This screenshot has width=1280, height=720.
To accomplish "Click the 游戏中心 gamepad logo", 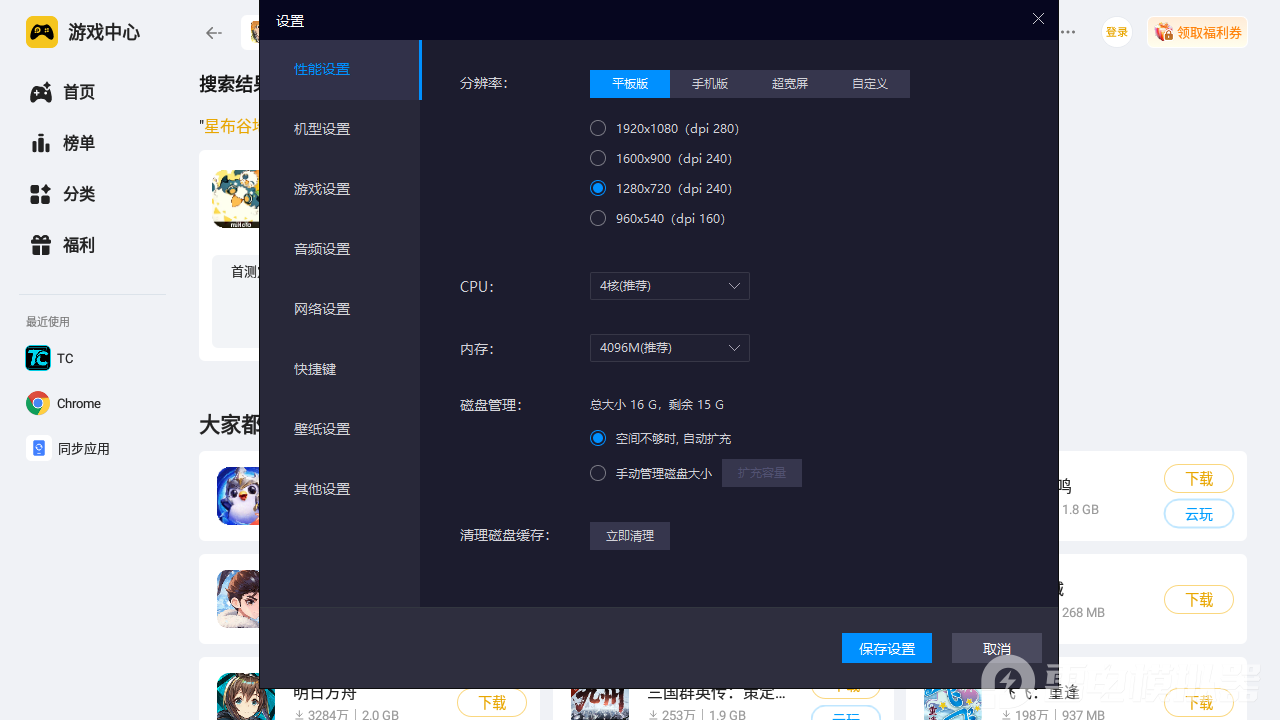I will (41, 31).
